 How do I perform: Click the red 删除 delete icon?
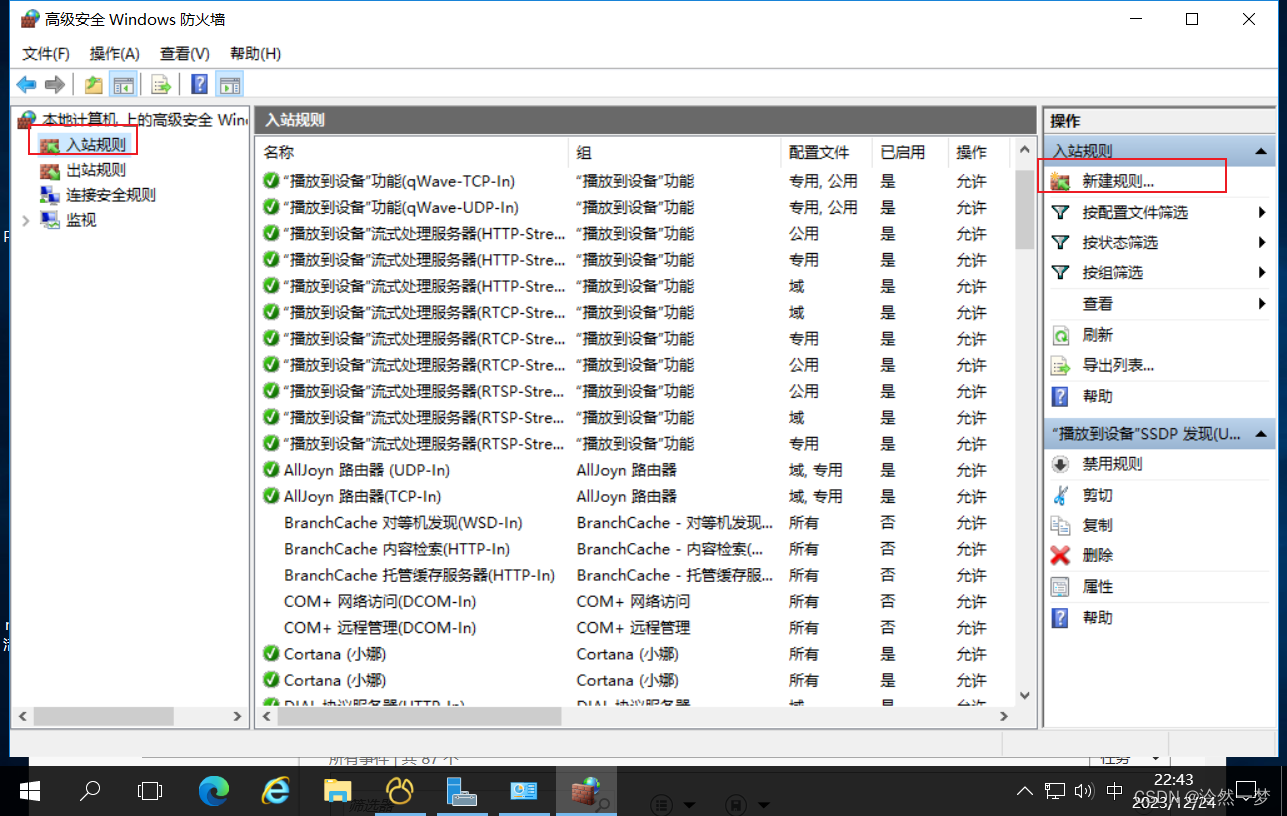(x=1061, y=556)
